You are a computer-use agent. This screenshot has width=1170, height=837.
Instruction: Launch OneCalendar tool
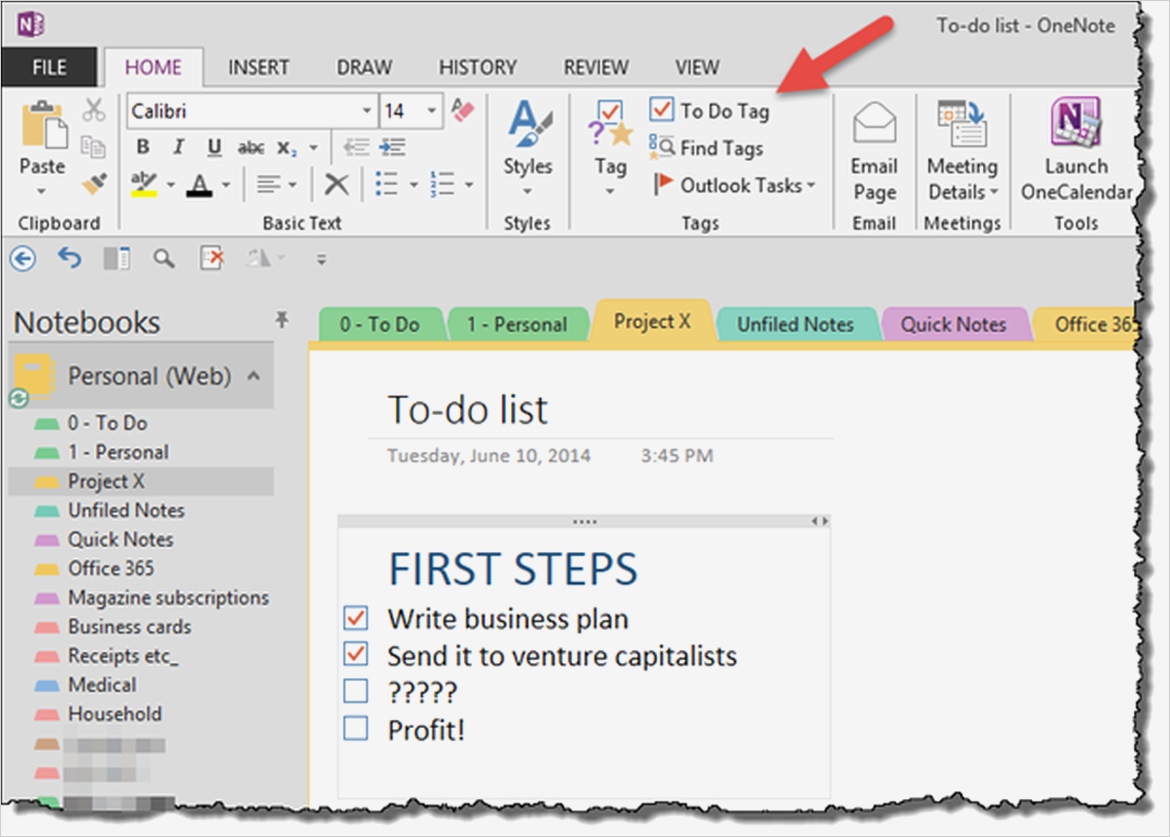click(x=1076, y=150)
